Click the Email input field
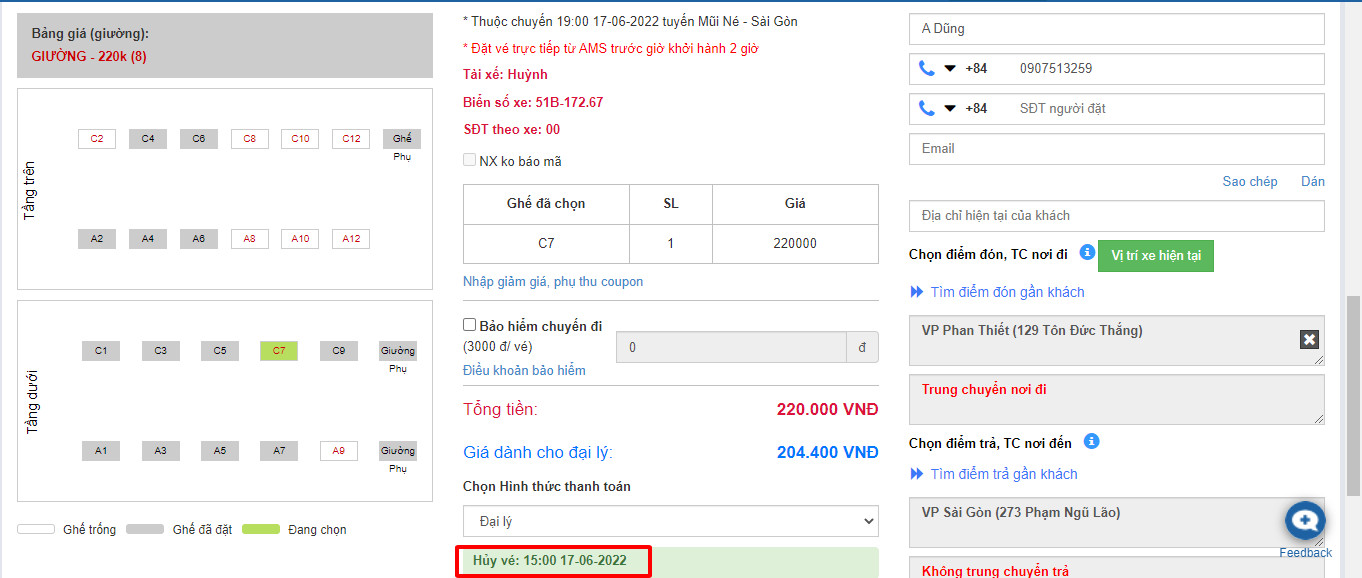The width and height of the screenshot is (1362, 578). tap(1115, 148)
